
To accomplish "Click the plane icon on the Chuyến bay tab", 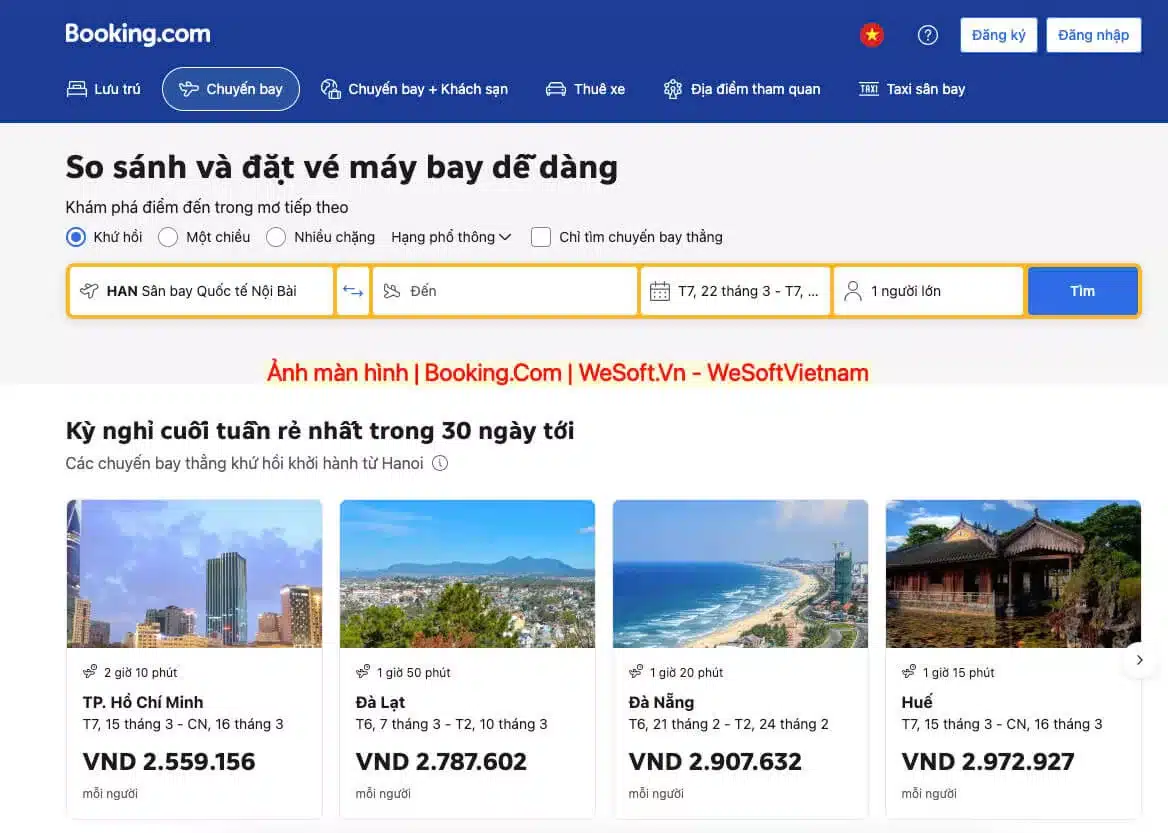I will (188, 89).
